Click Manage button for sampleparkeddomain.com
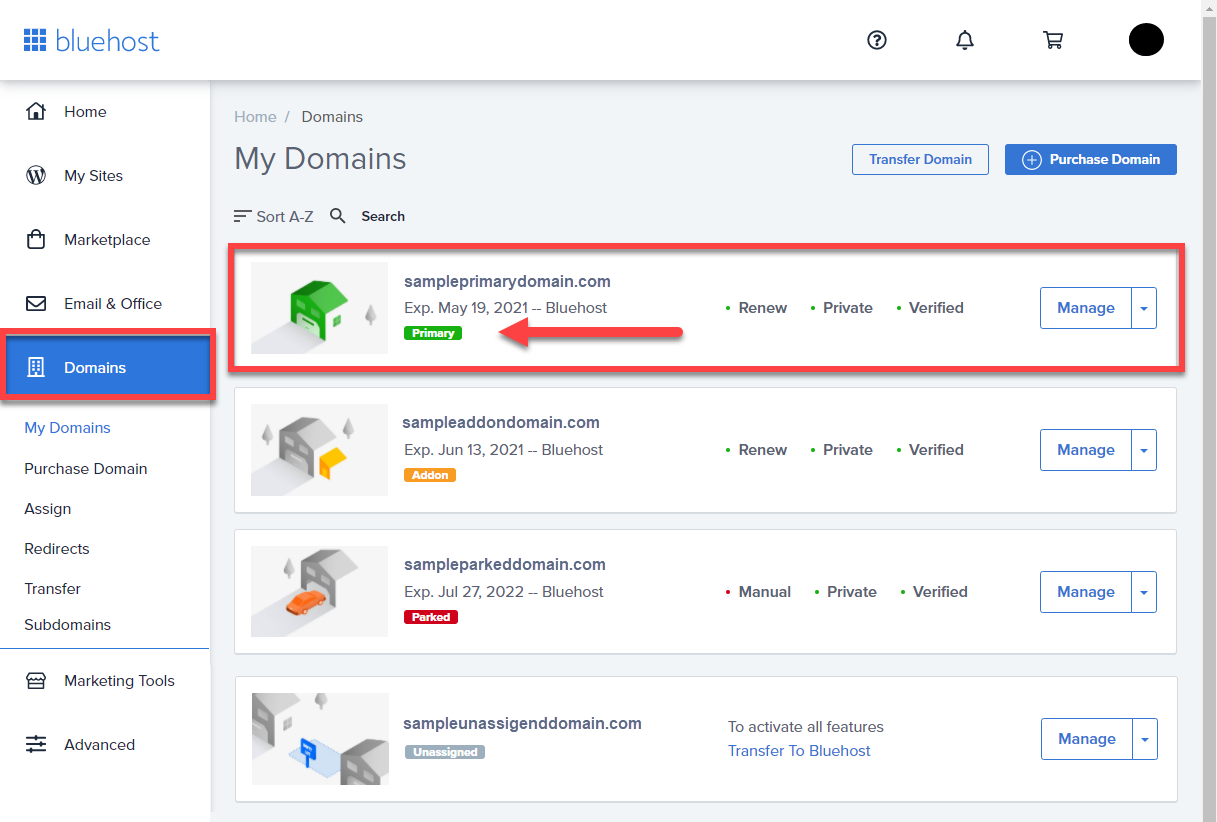Screen dimensions: 1217x822 [1086, 592]
